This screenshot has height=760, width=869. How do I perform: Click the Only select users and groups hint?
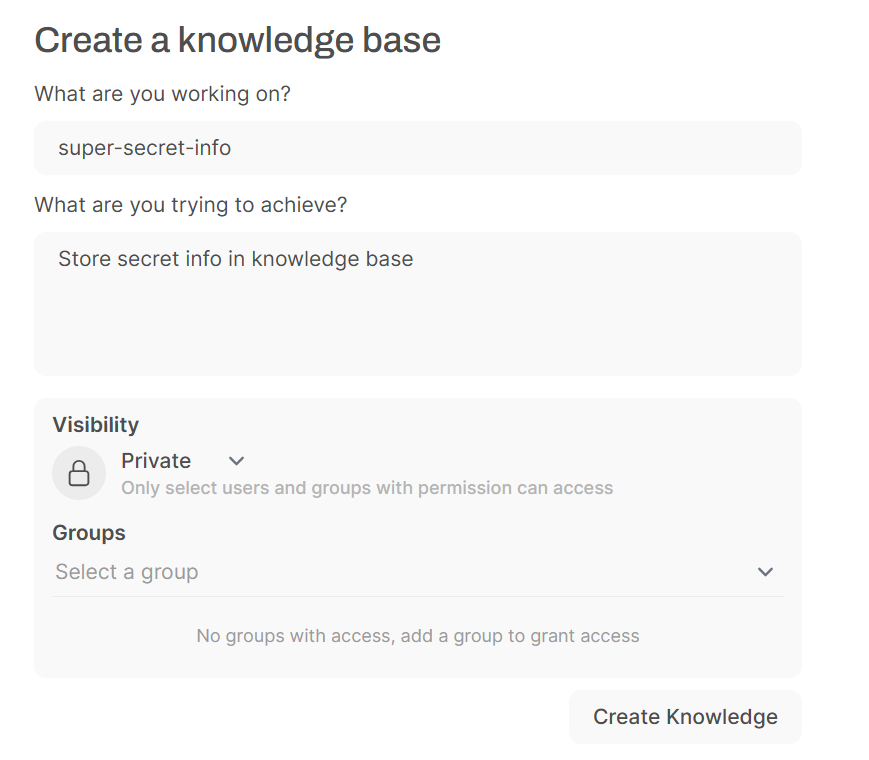tap(367, 488)
